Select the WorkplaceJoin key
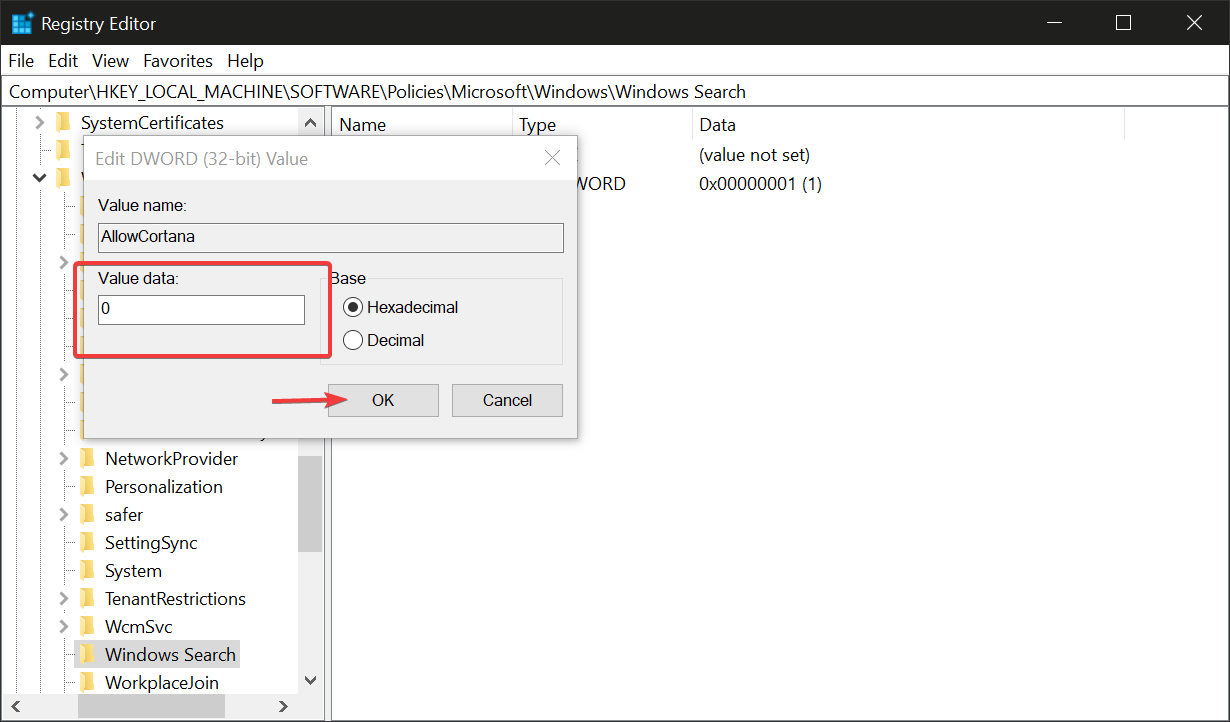The width and height of the screenshot is (1230, 722). tap(161, 683)
